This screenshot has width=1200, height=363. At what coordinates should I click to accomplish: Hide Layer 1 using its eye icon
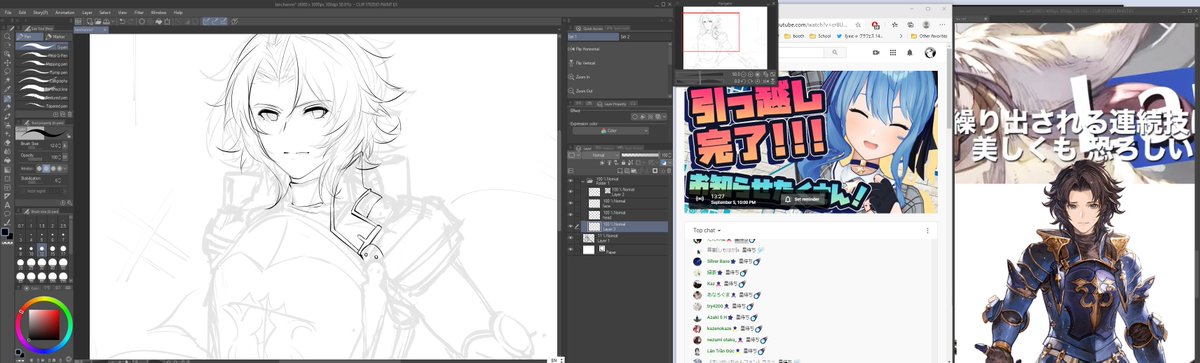coord(572,238)
